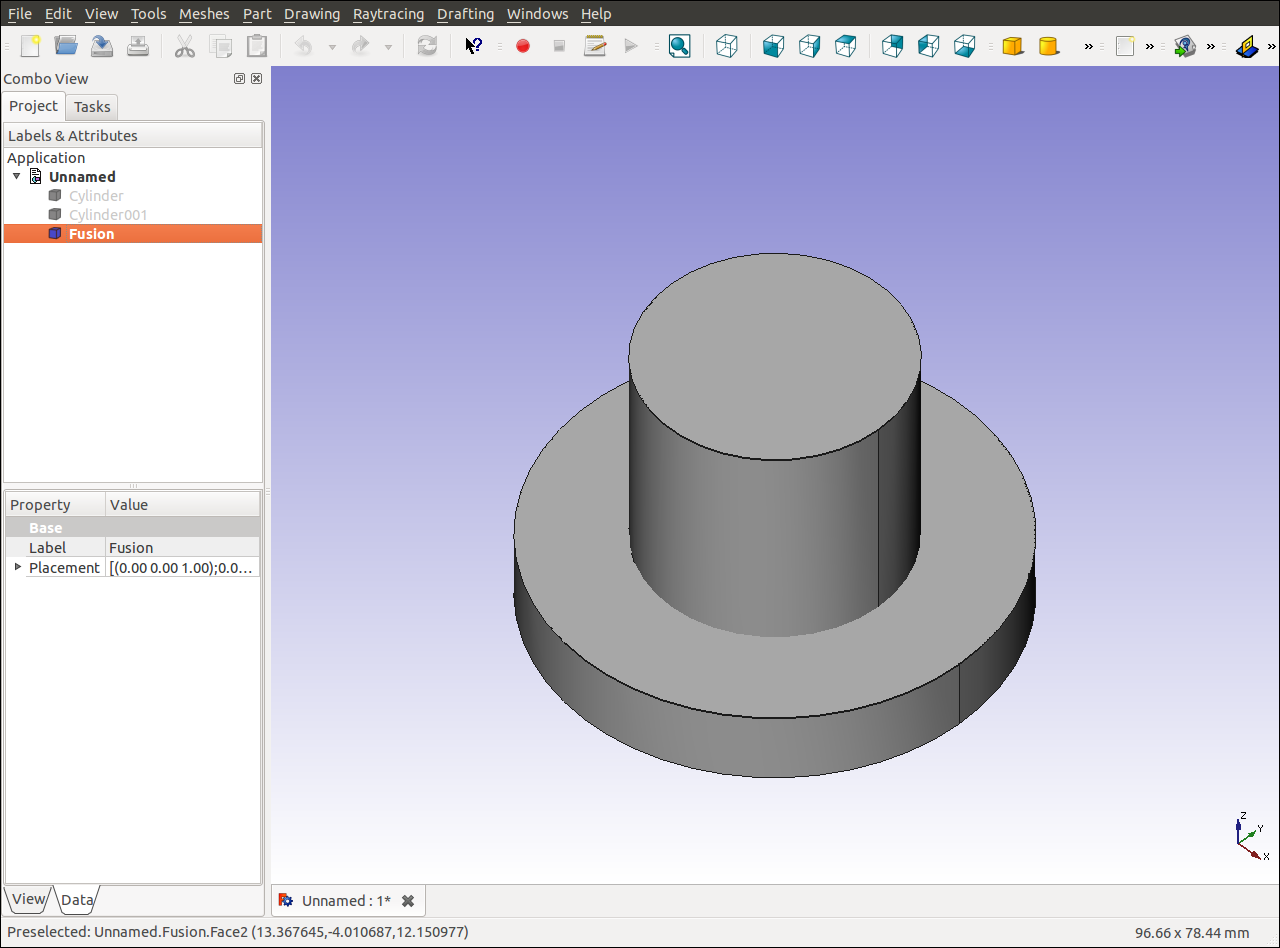Set axonometric view
The width and height of the screenshot is (1280, 948).
[x=727, y=46]
